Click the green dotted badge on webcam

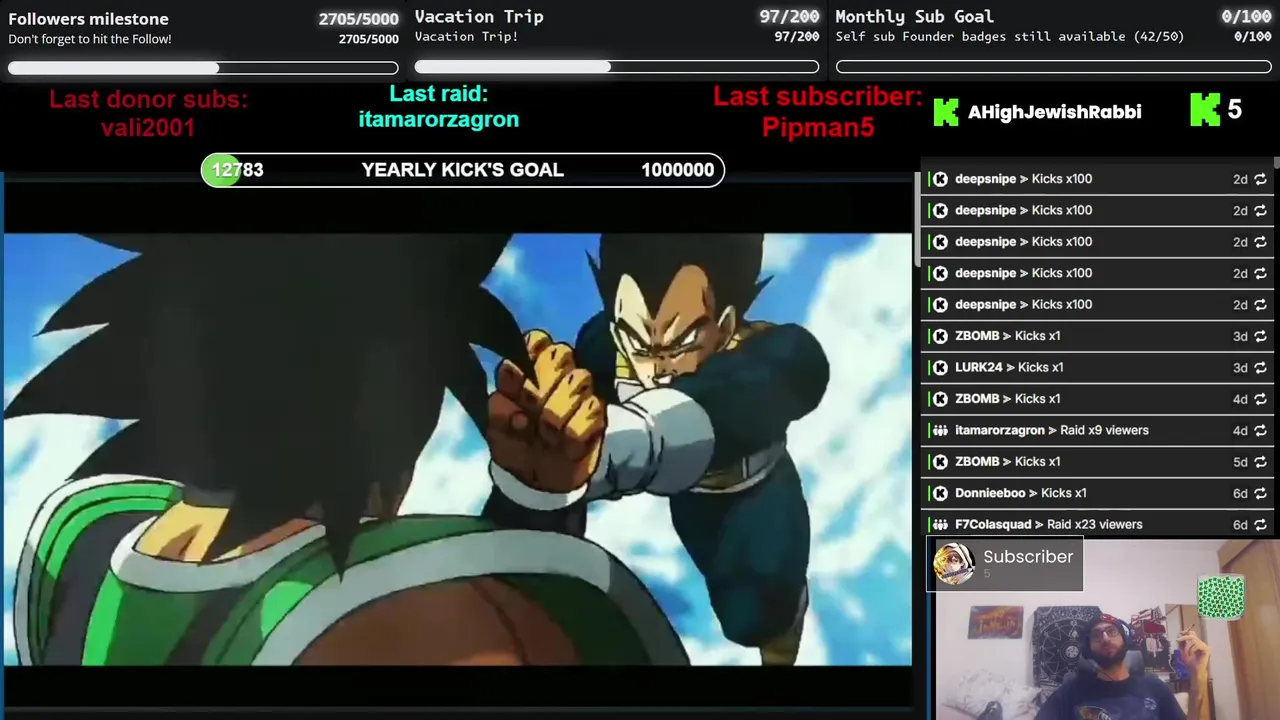click(1221, 597)
